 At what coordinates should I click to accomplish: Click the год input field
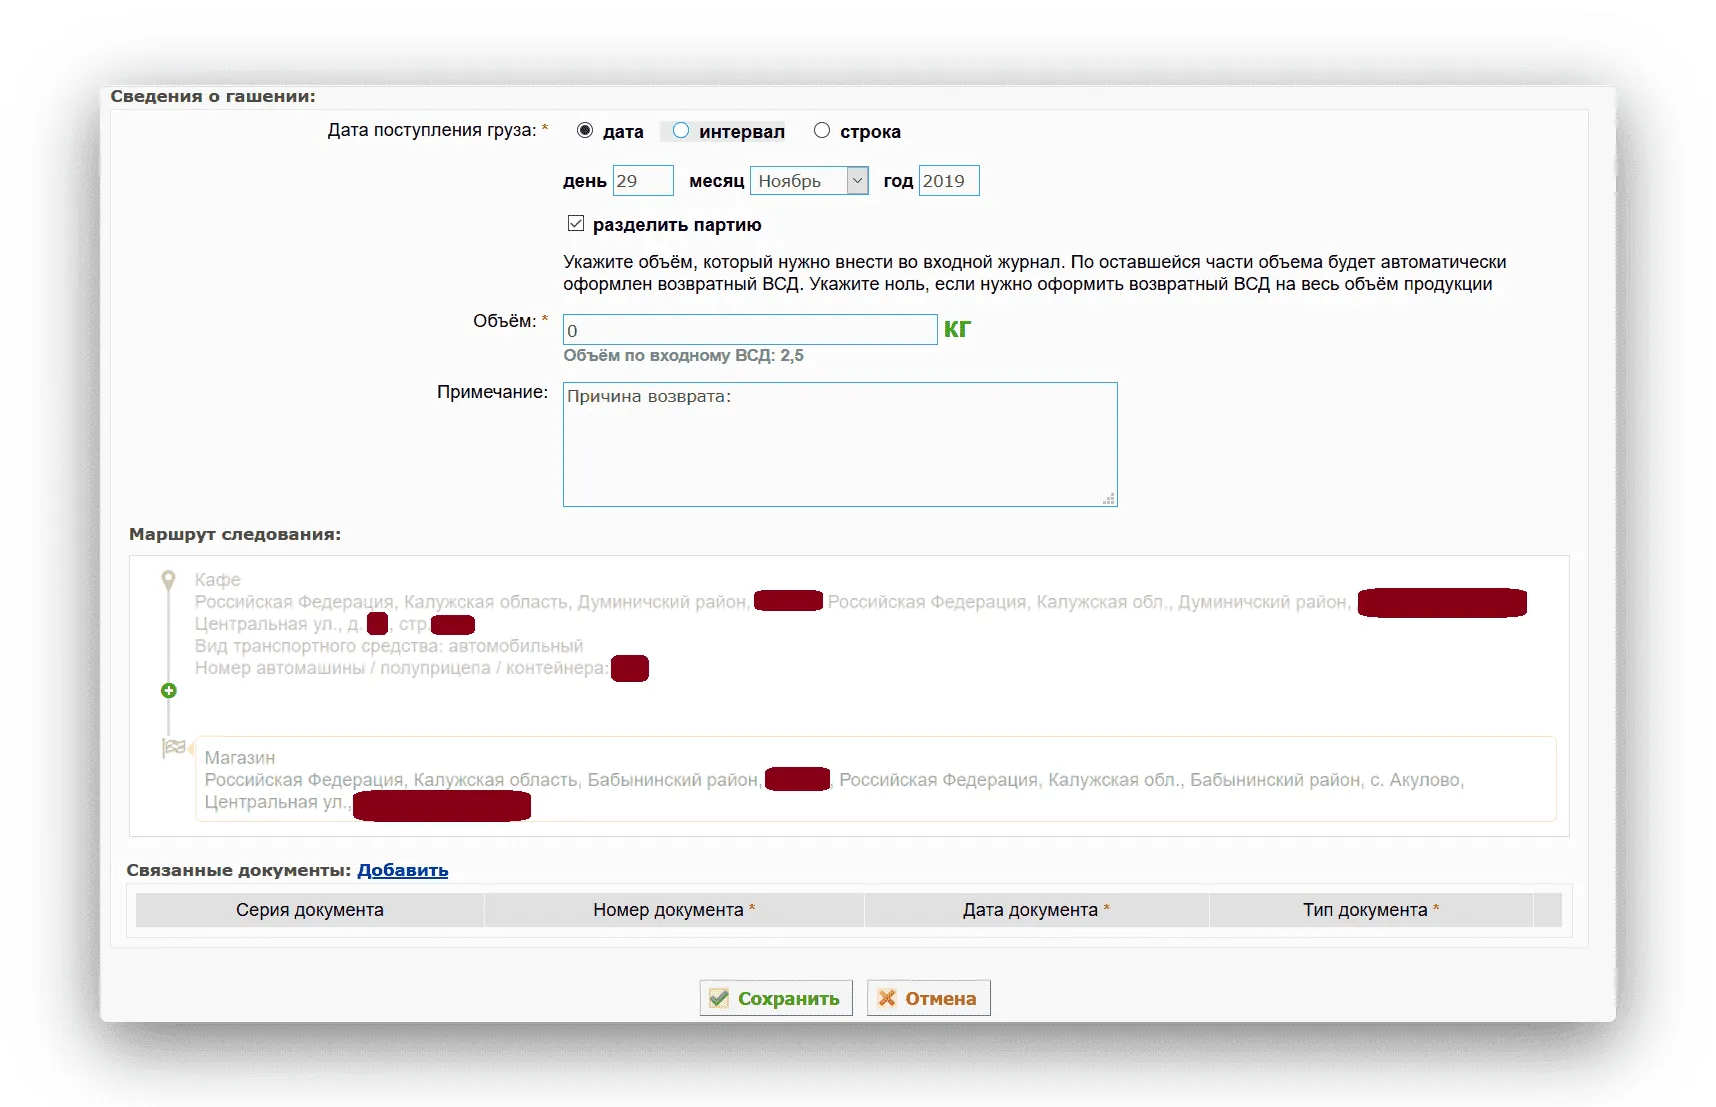(948, 181)
